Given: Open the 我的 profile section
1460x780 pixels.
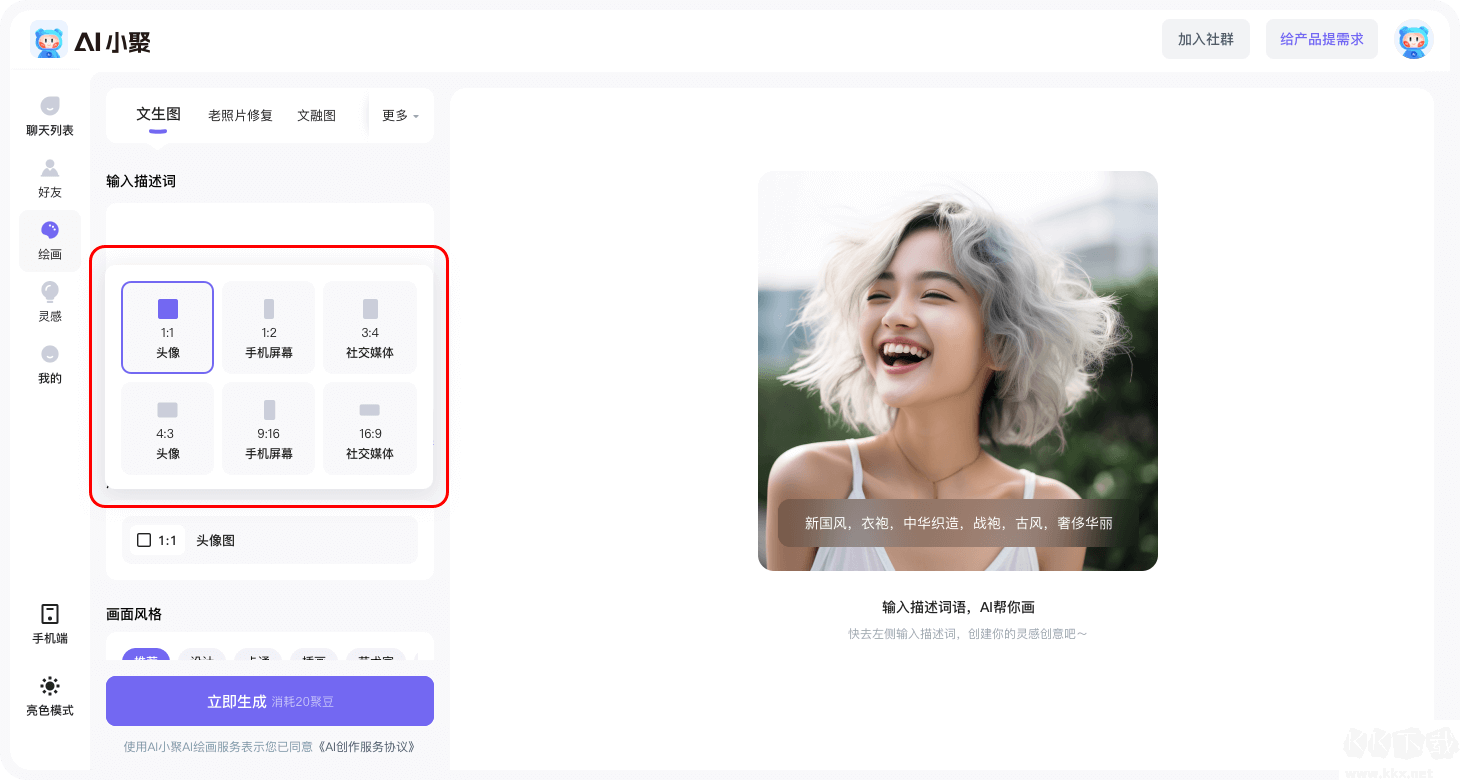Looking at the screenshot, I should coord(49,364).
